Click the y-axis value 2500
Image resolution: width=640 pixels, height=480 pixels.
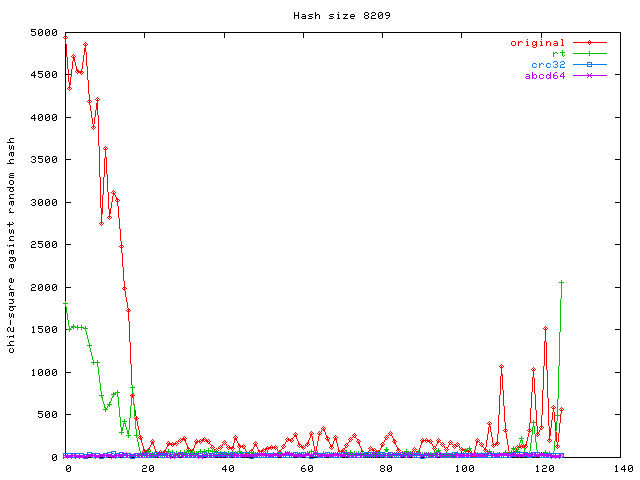click(44, 244)
